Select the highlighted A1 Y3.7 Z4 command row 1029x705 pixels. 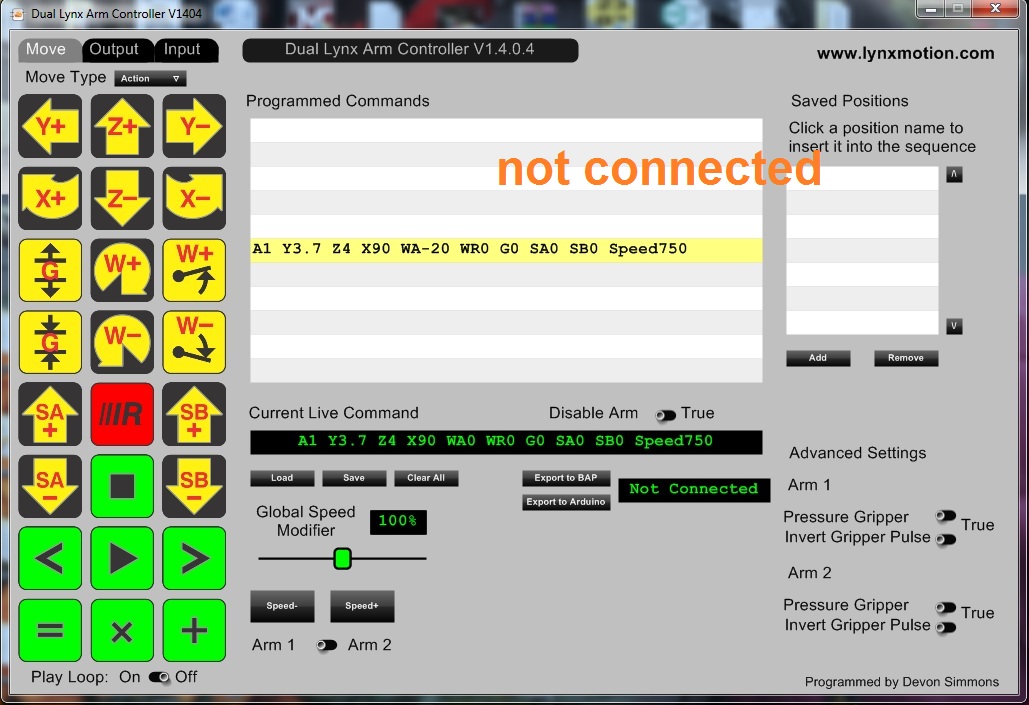pos(506,249)
